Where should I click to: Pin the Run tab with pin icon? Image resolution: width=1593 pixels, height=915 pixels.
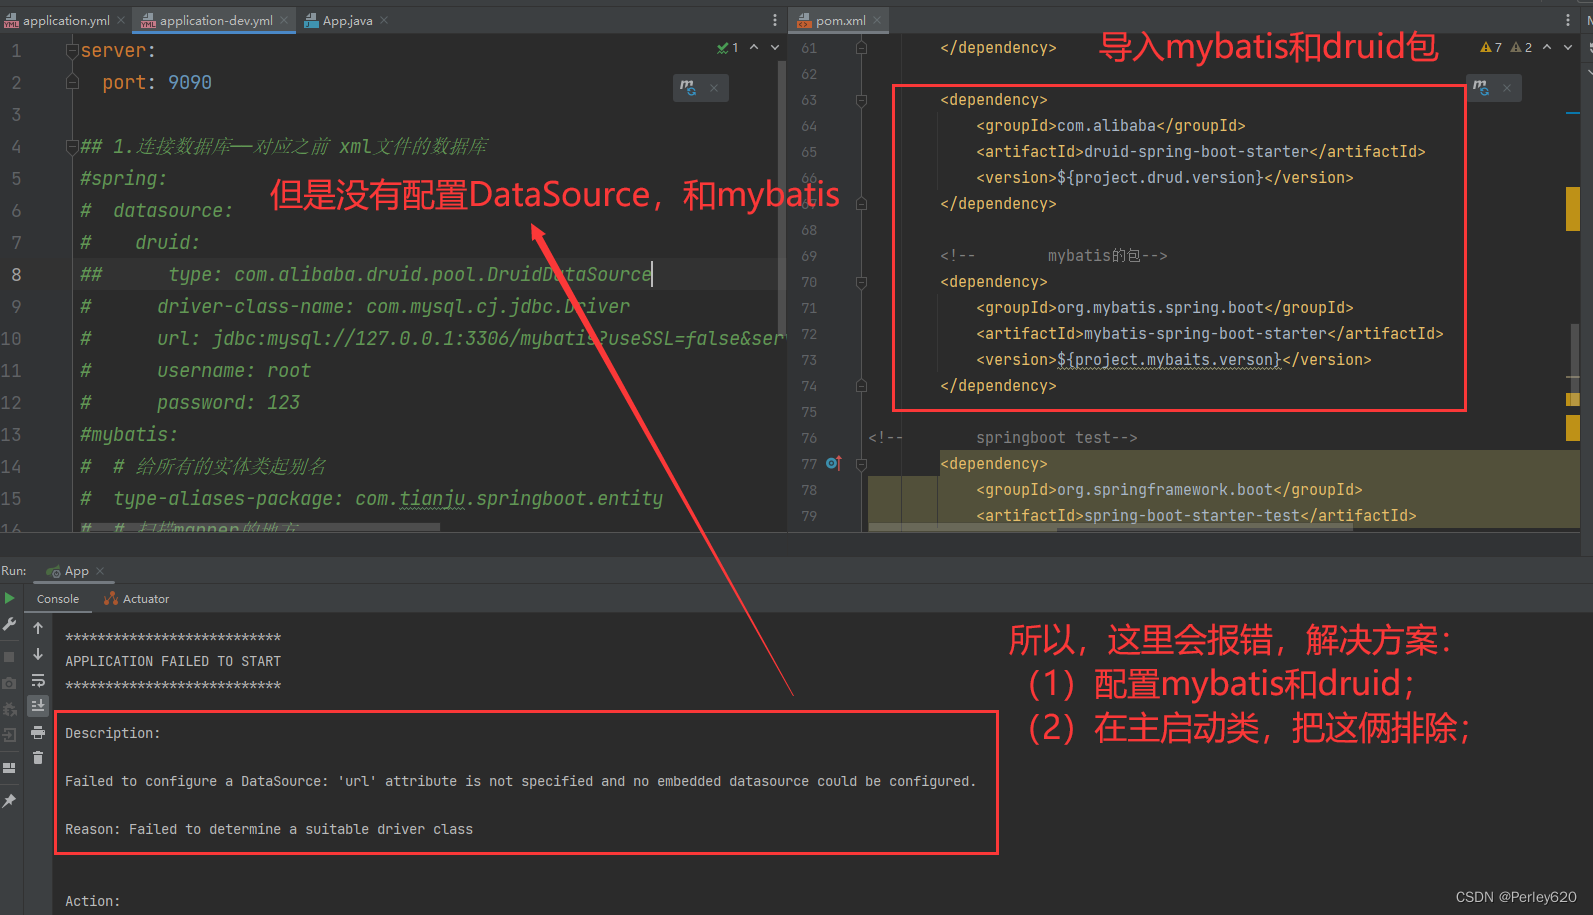[x=9, y=801]
